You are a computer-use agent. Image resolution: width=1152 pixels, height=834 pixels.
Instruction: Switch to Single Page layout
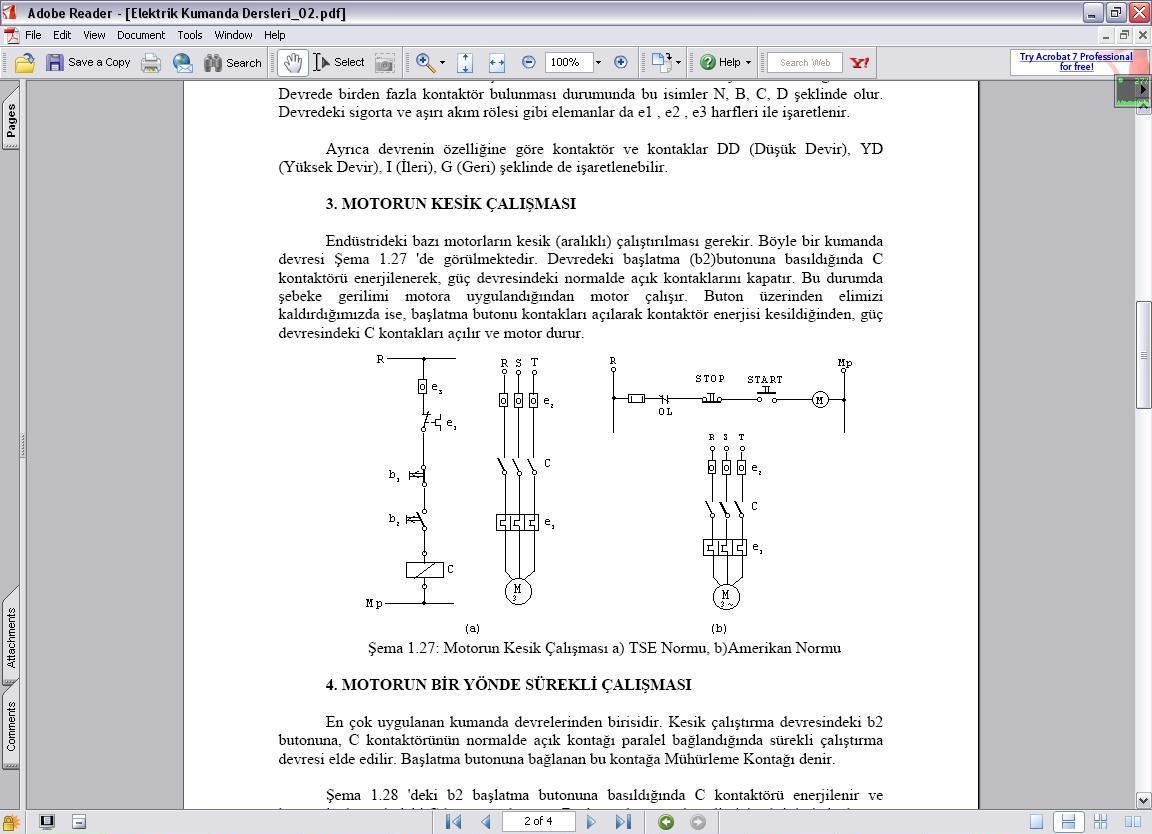(1036, 822)
